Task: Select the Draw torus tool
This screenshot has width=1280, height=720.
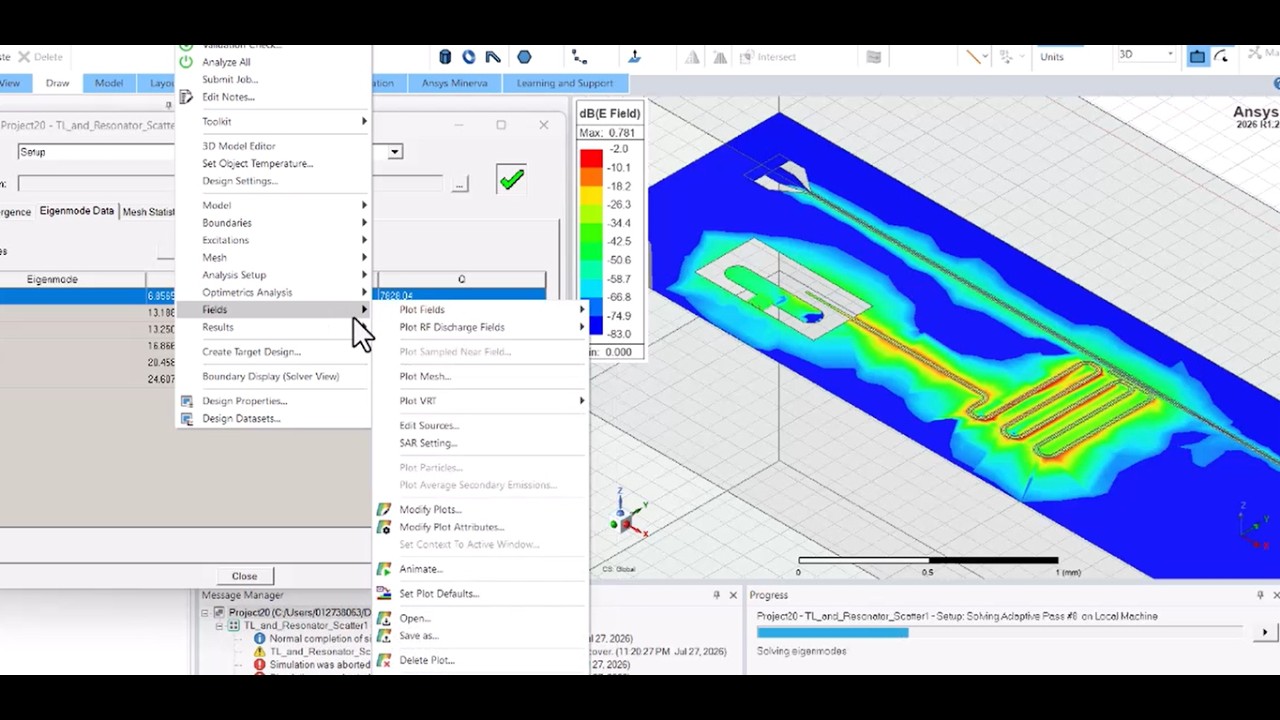Action: click(x=468, y=57)
